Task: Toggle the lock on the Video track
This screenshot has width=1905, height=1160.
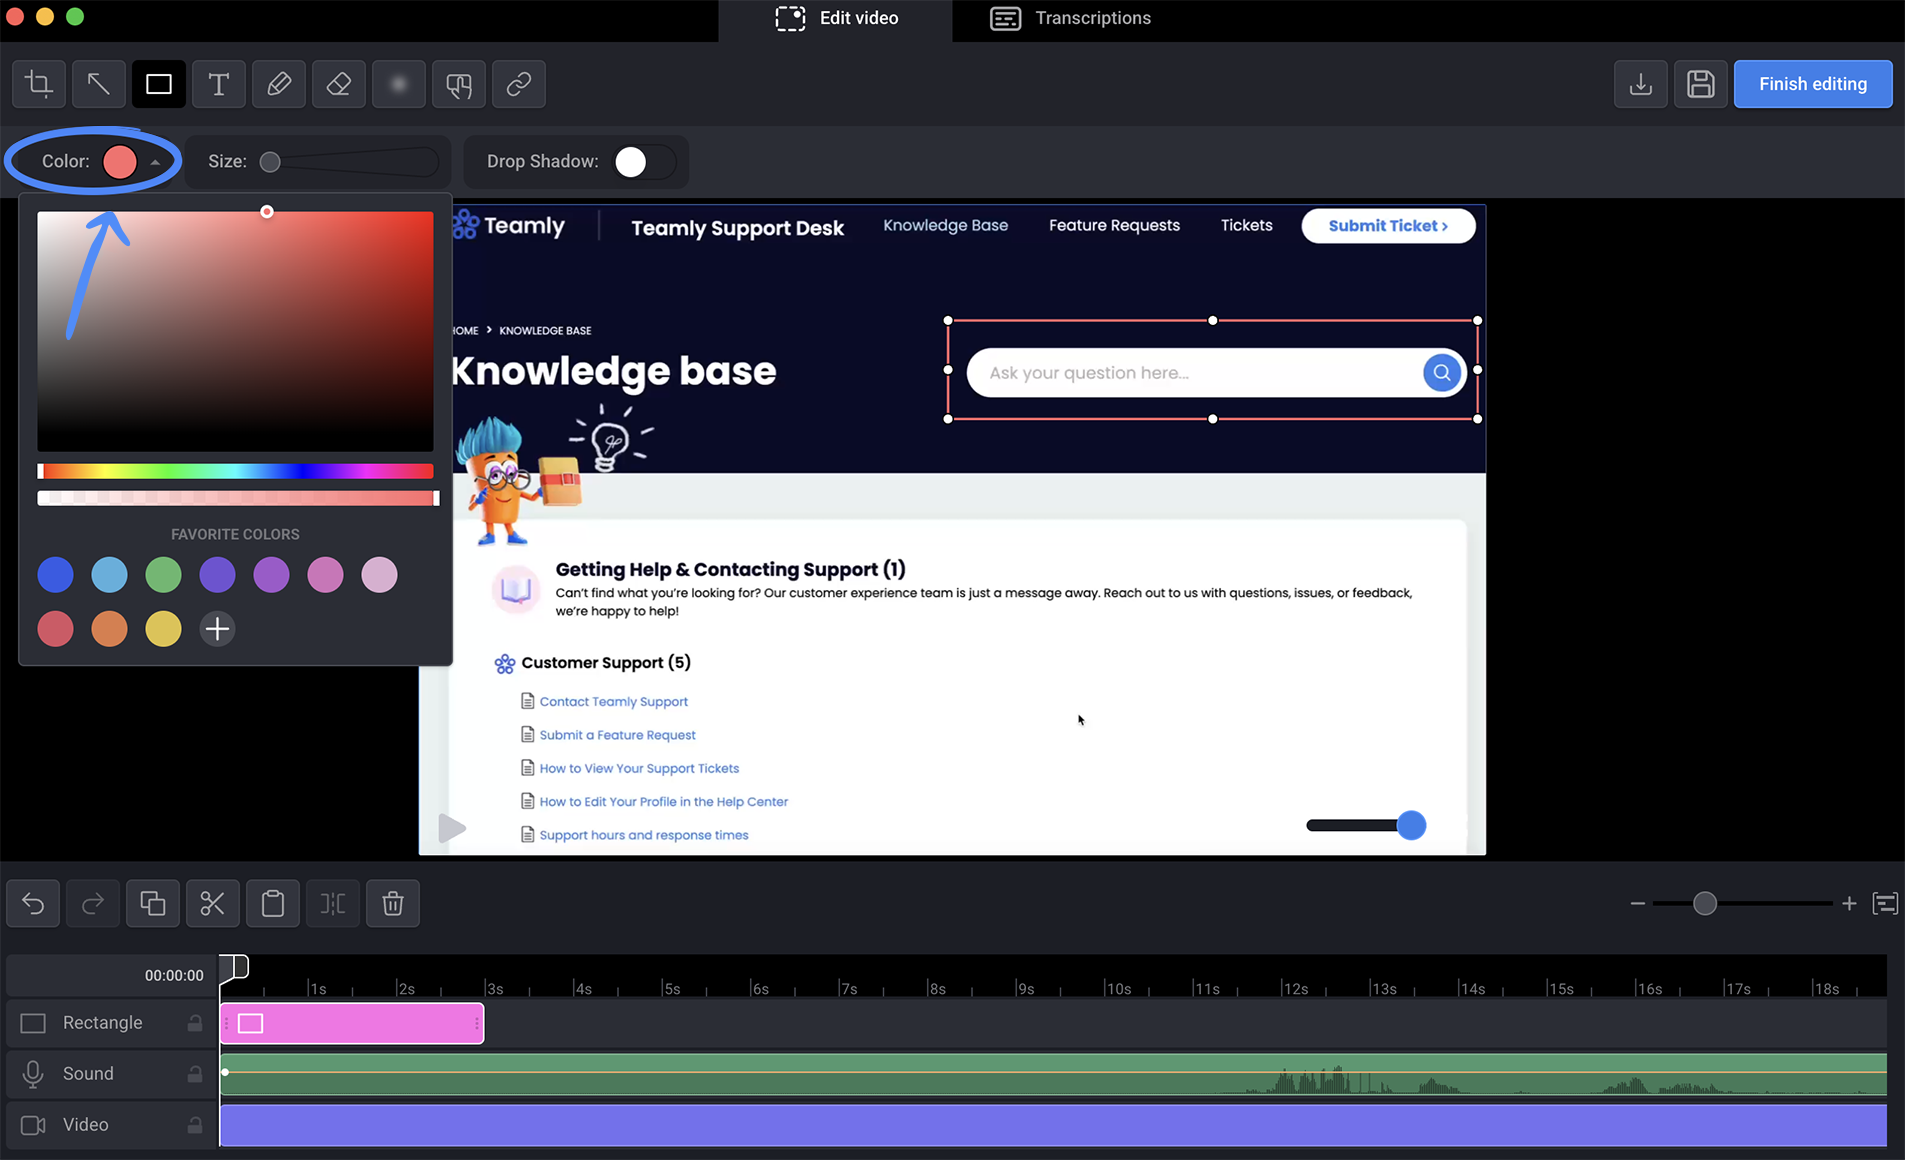Action: coord(195,1125)
